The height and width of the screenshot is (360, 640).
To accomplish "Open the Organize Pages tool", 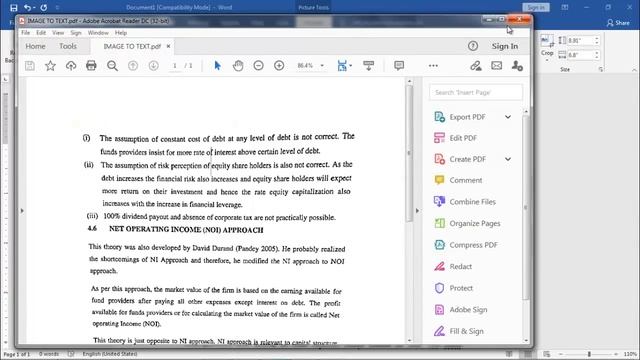I will 475,224.
